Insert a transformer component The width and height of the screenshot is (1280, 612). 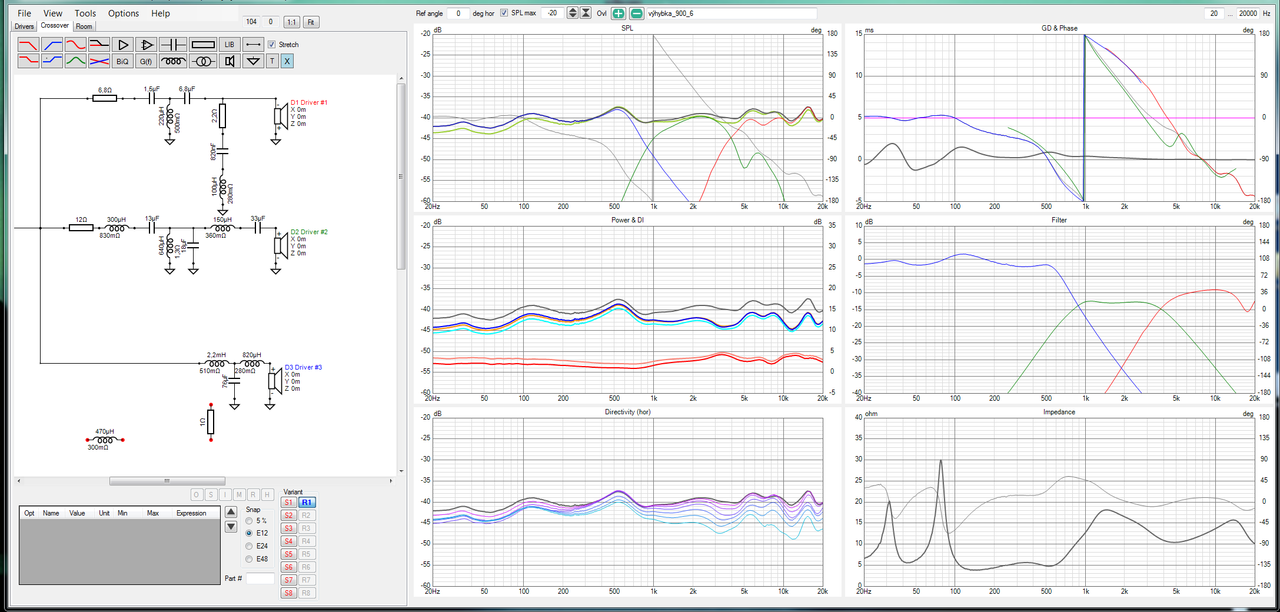pos(203,61)
